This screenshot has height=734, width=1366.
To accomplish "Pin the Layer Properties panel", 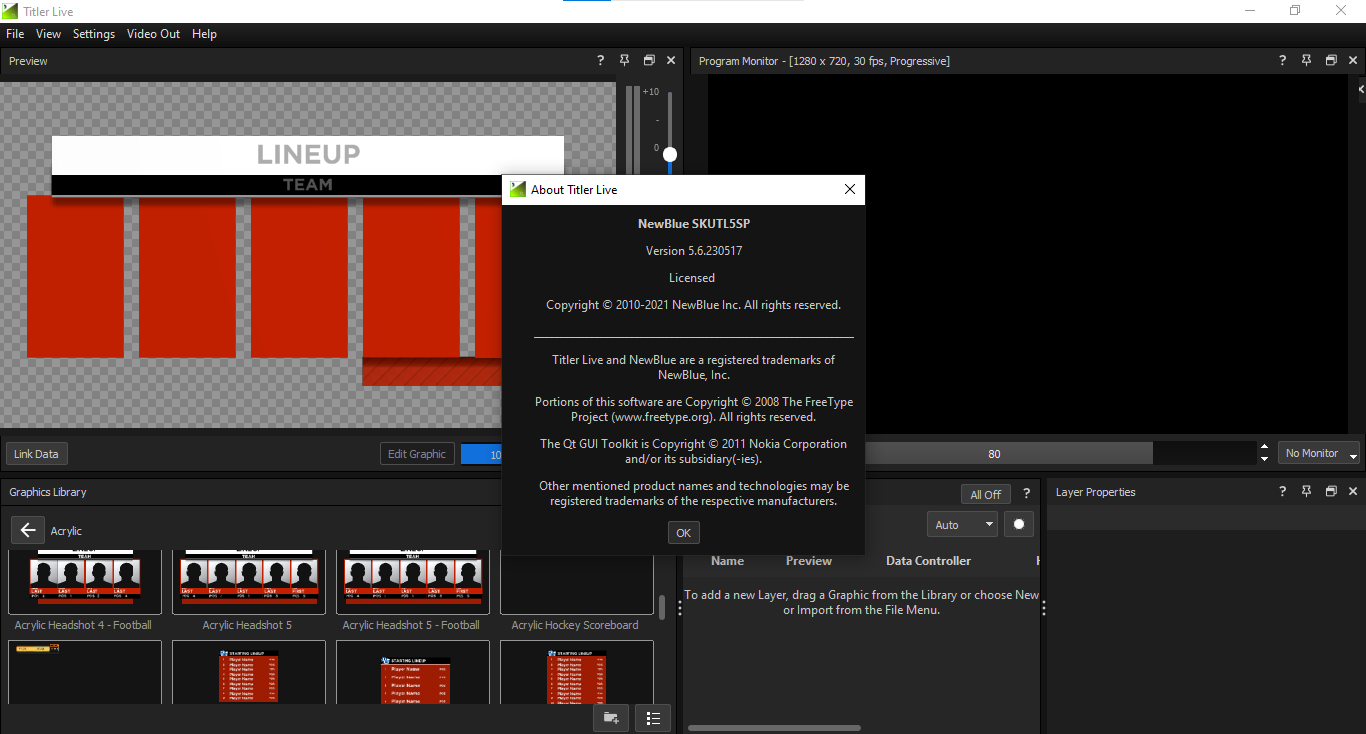I will (x=1306, y=492).
